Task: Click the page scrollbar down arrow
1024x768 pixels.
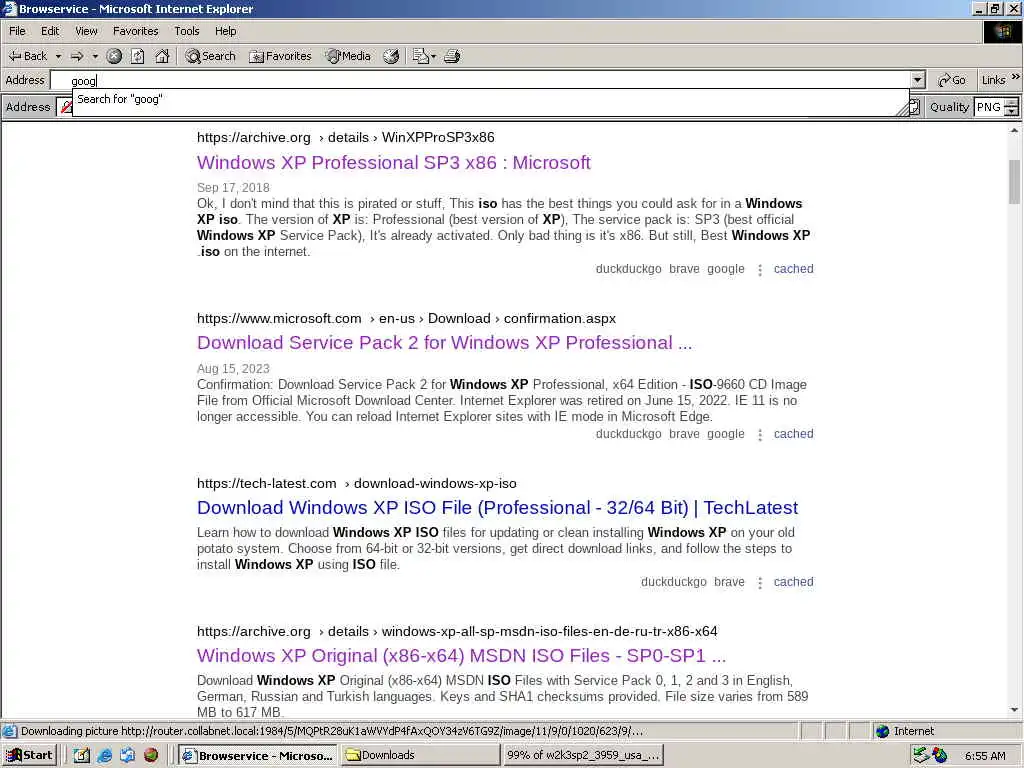Action: click(x=1014, y=710)
